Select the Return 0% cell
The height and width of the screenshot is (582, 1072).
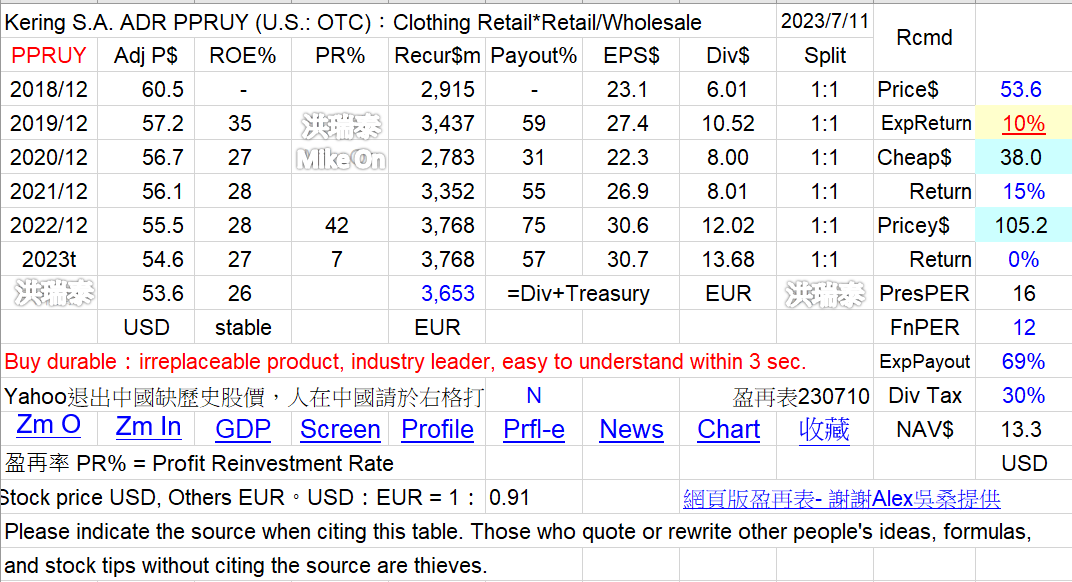[x=1023, y=259]
